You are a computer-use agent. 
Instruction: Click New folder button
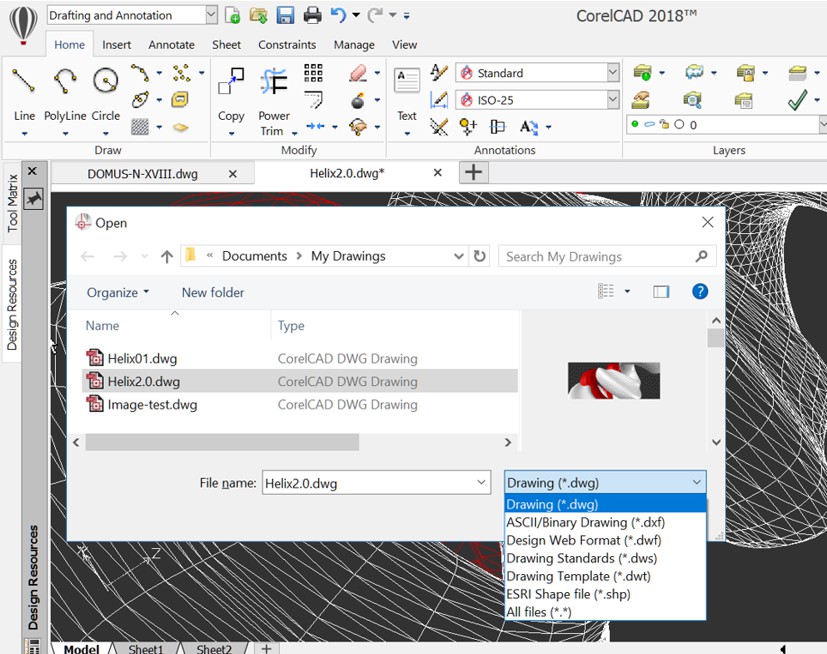click(213, 292)
